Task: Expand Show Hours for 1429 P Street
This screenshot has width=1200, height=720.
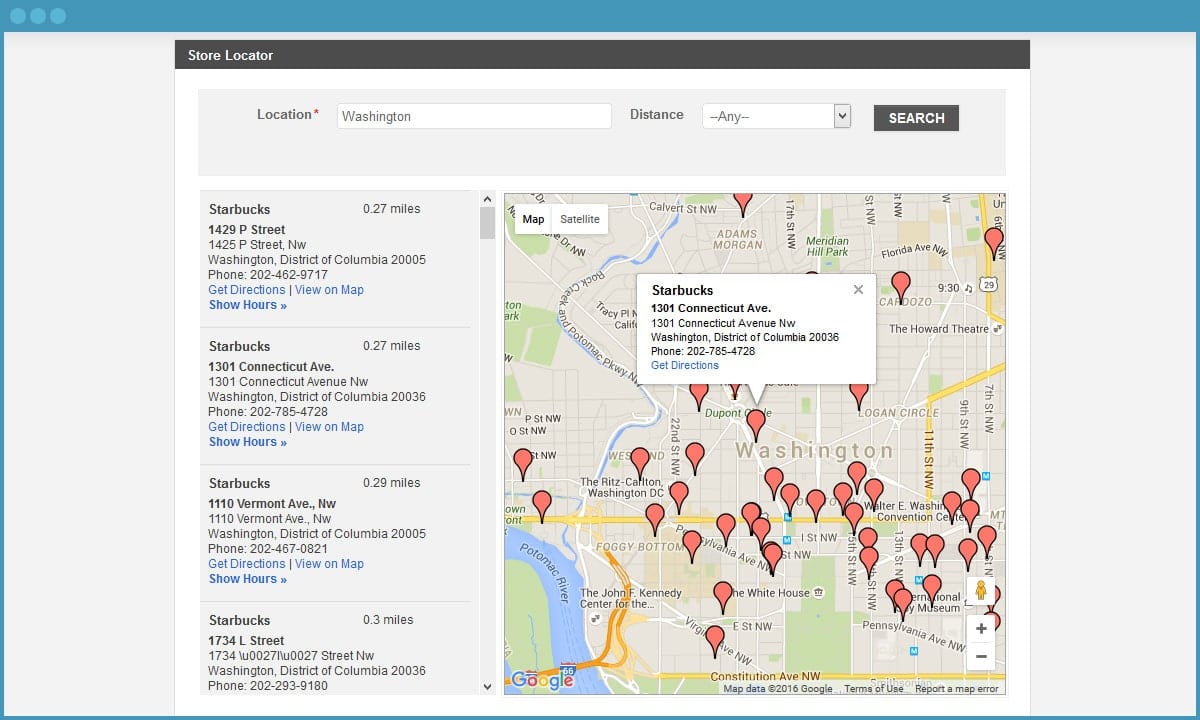Action: [247, 305]
